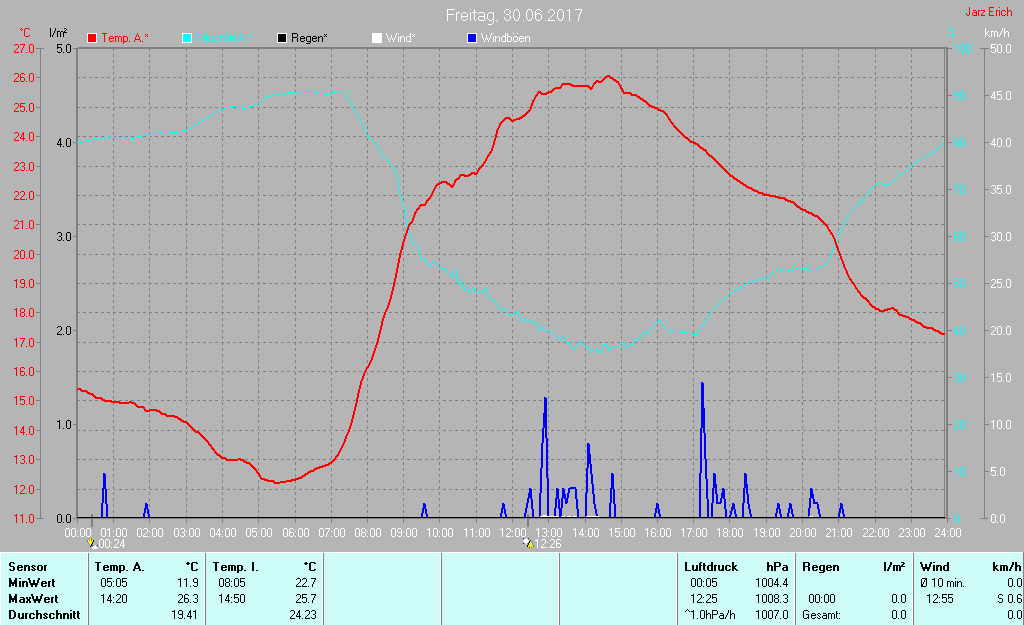This screenshot has height=625, width=1024.
Task: Click the 12:26 marker icon below the time axis
Action: pos(528,544)
